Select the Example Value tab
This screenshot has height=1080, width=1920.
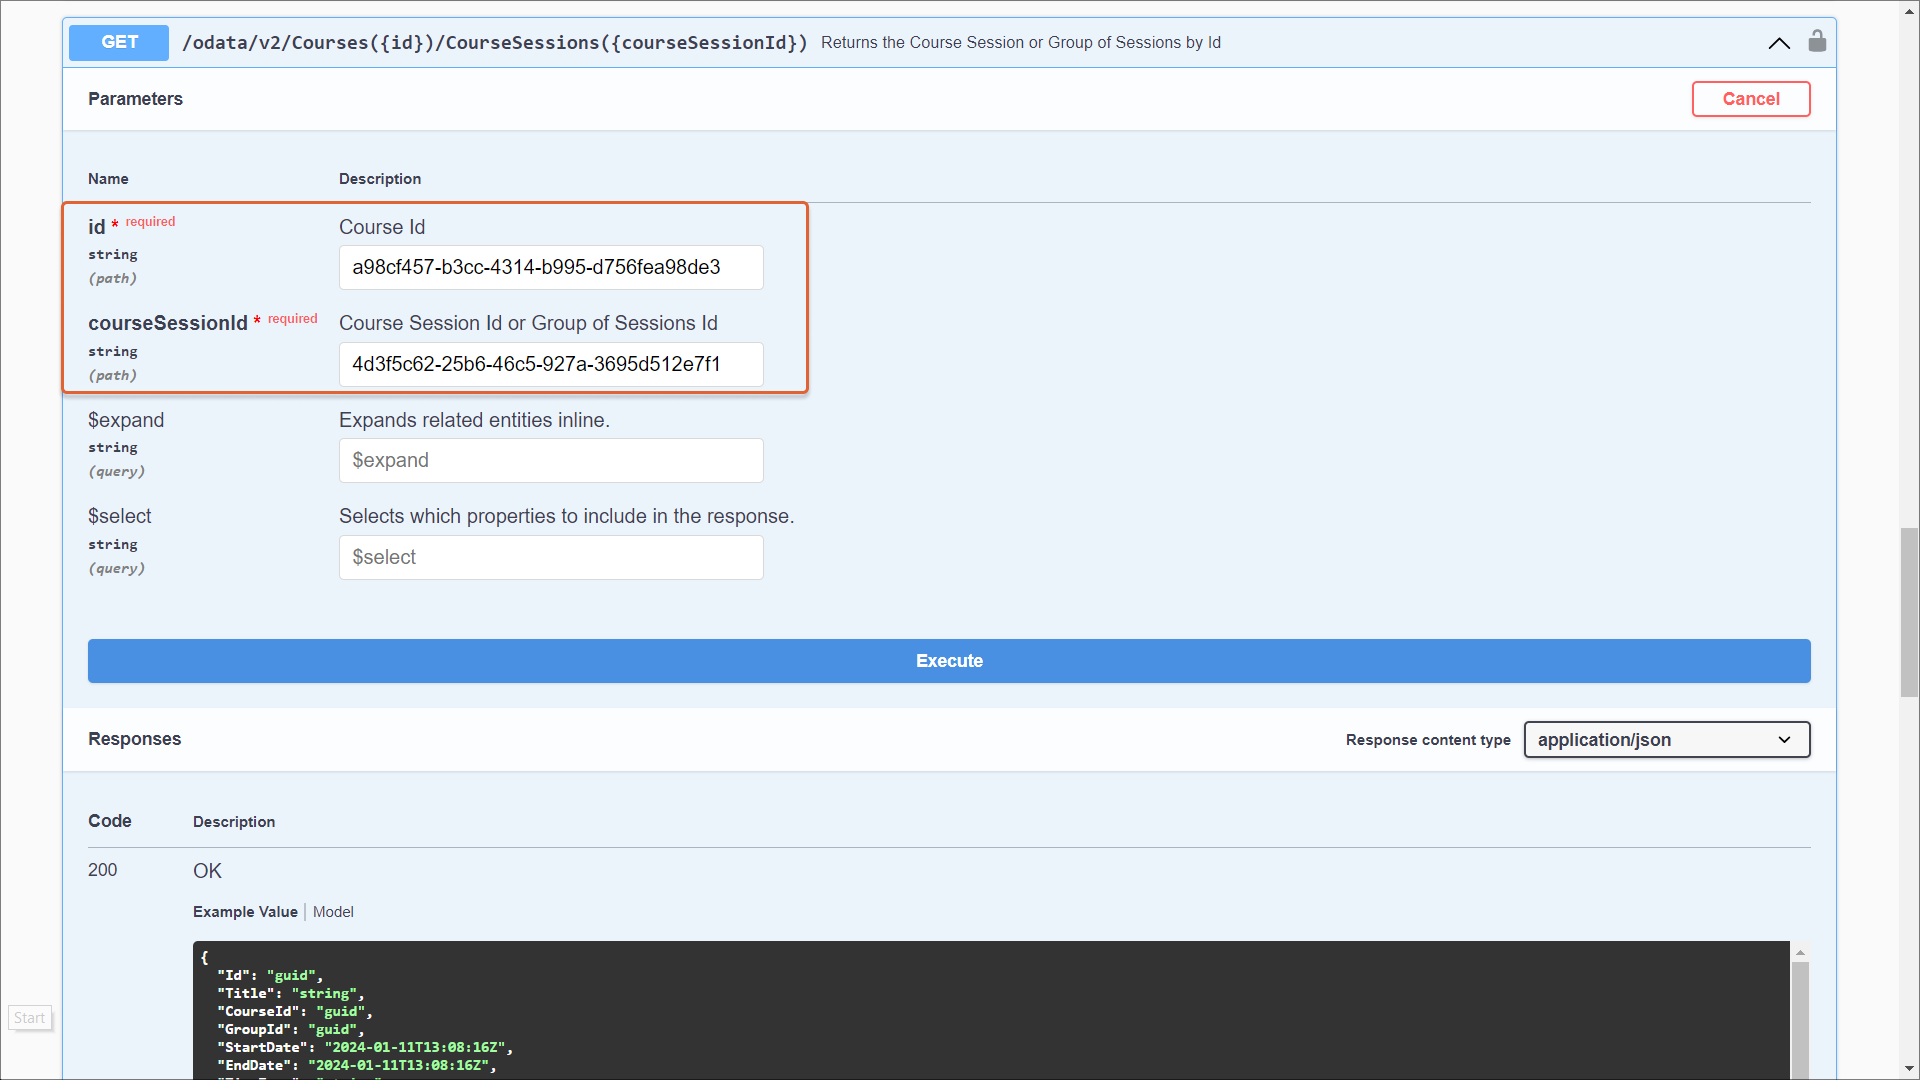pos(245,912)
